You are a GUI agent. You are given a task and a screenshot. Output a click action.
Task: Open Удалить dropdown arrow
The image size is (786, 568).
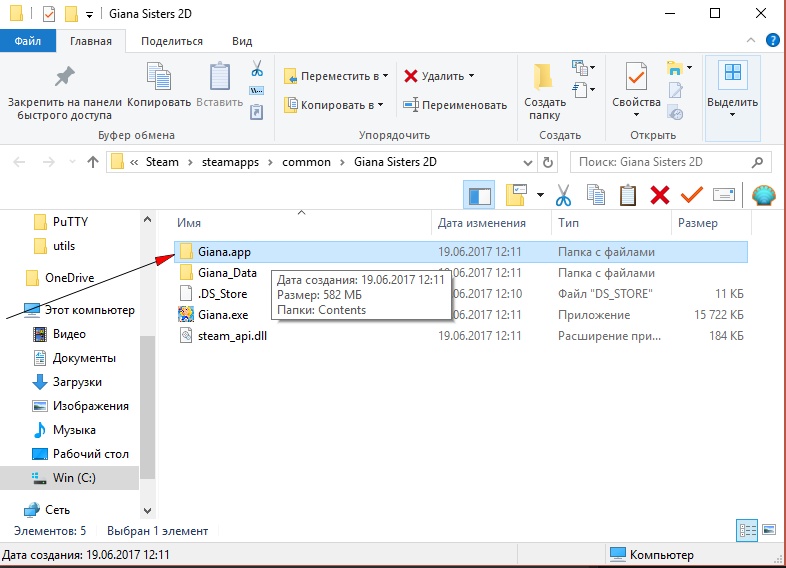tap(471, 76)
